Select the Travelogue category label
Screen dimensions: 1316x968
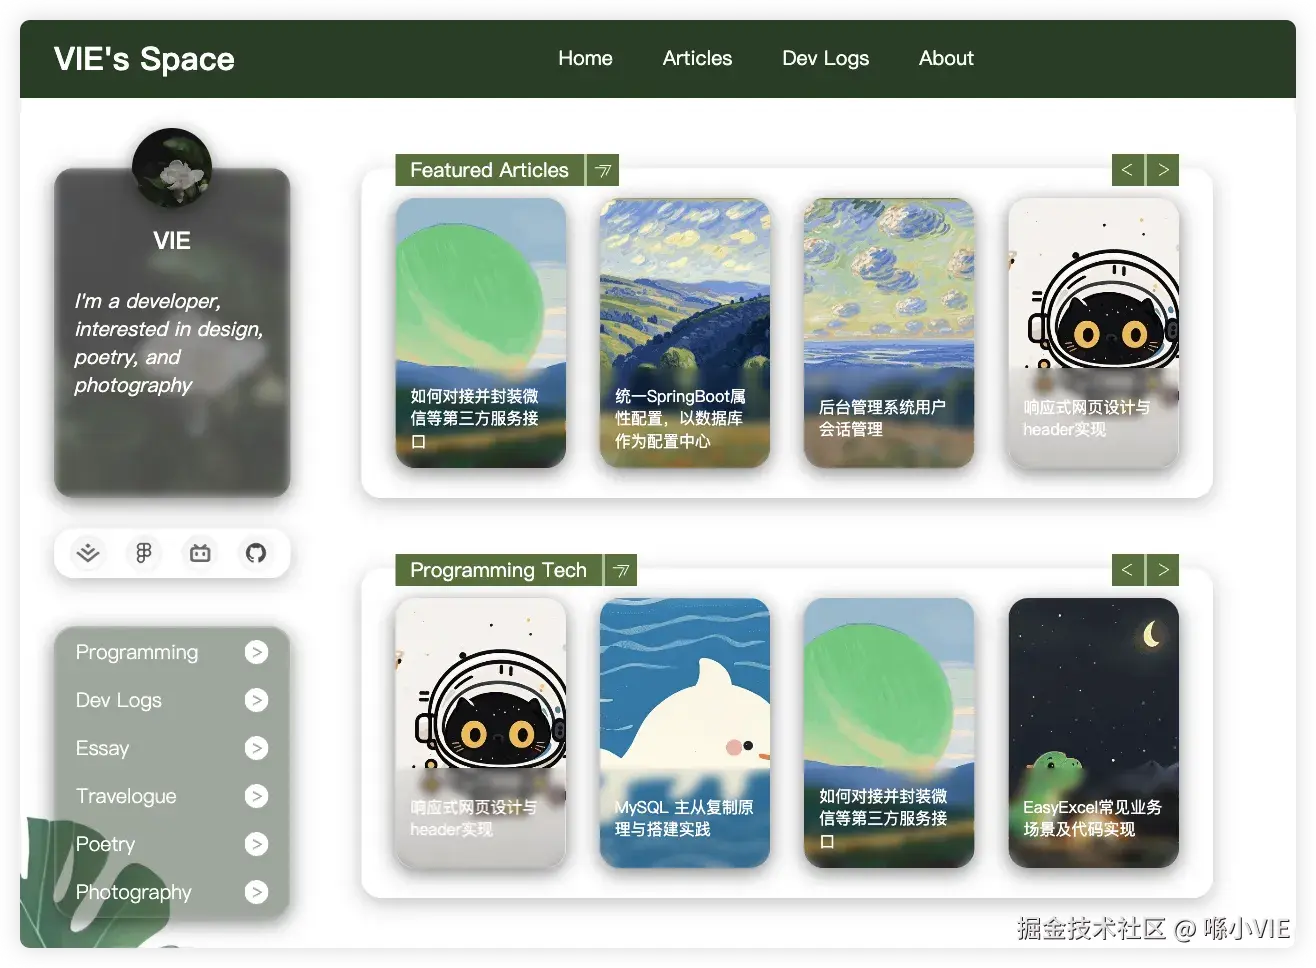[126, 796]
